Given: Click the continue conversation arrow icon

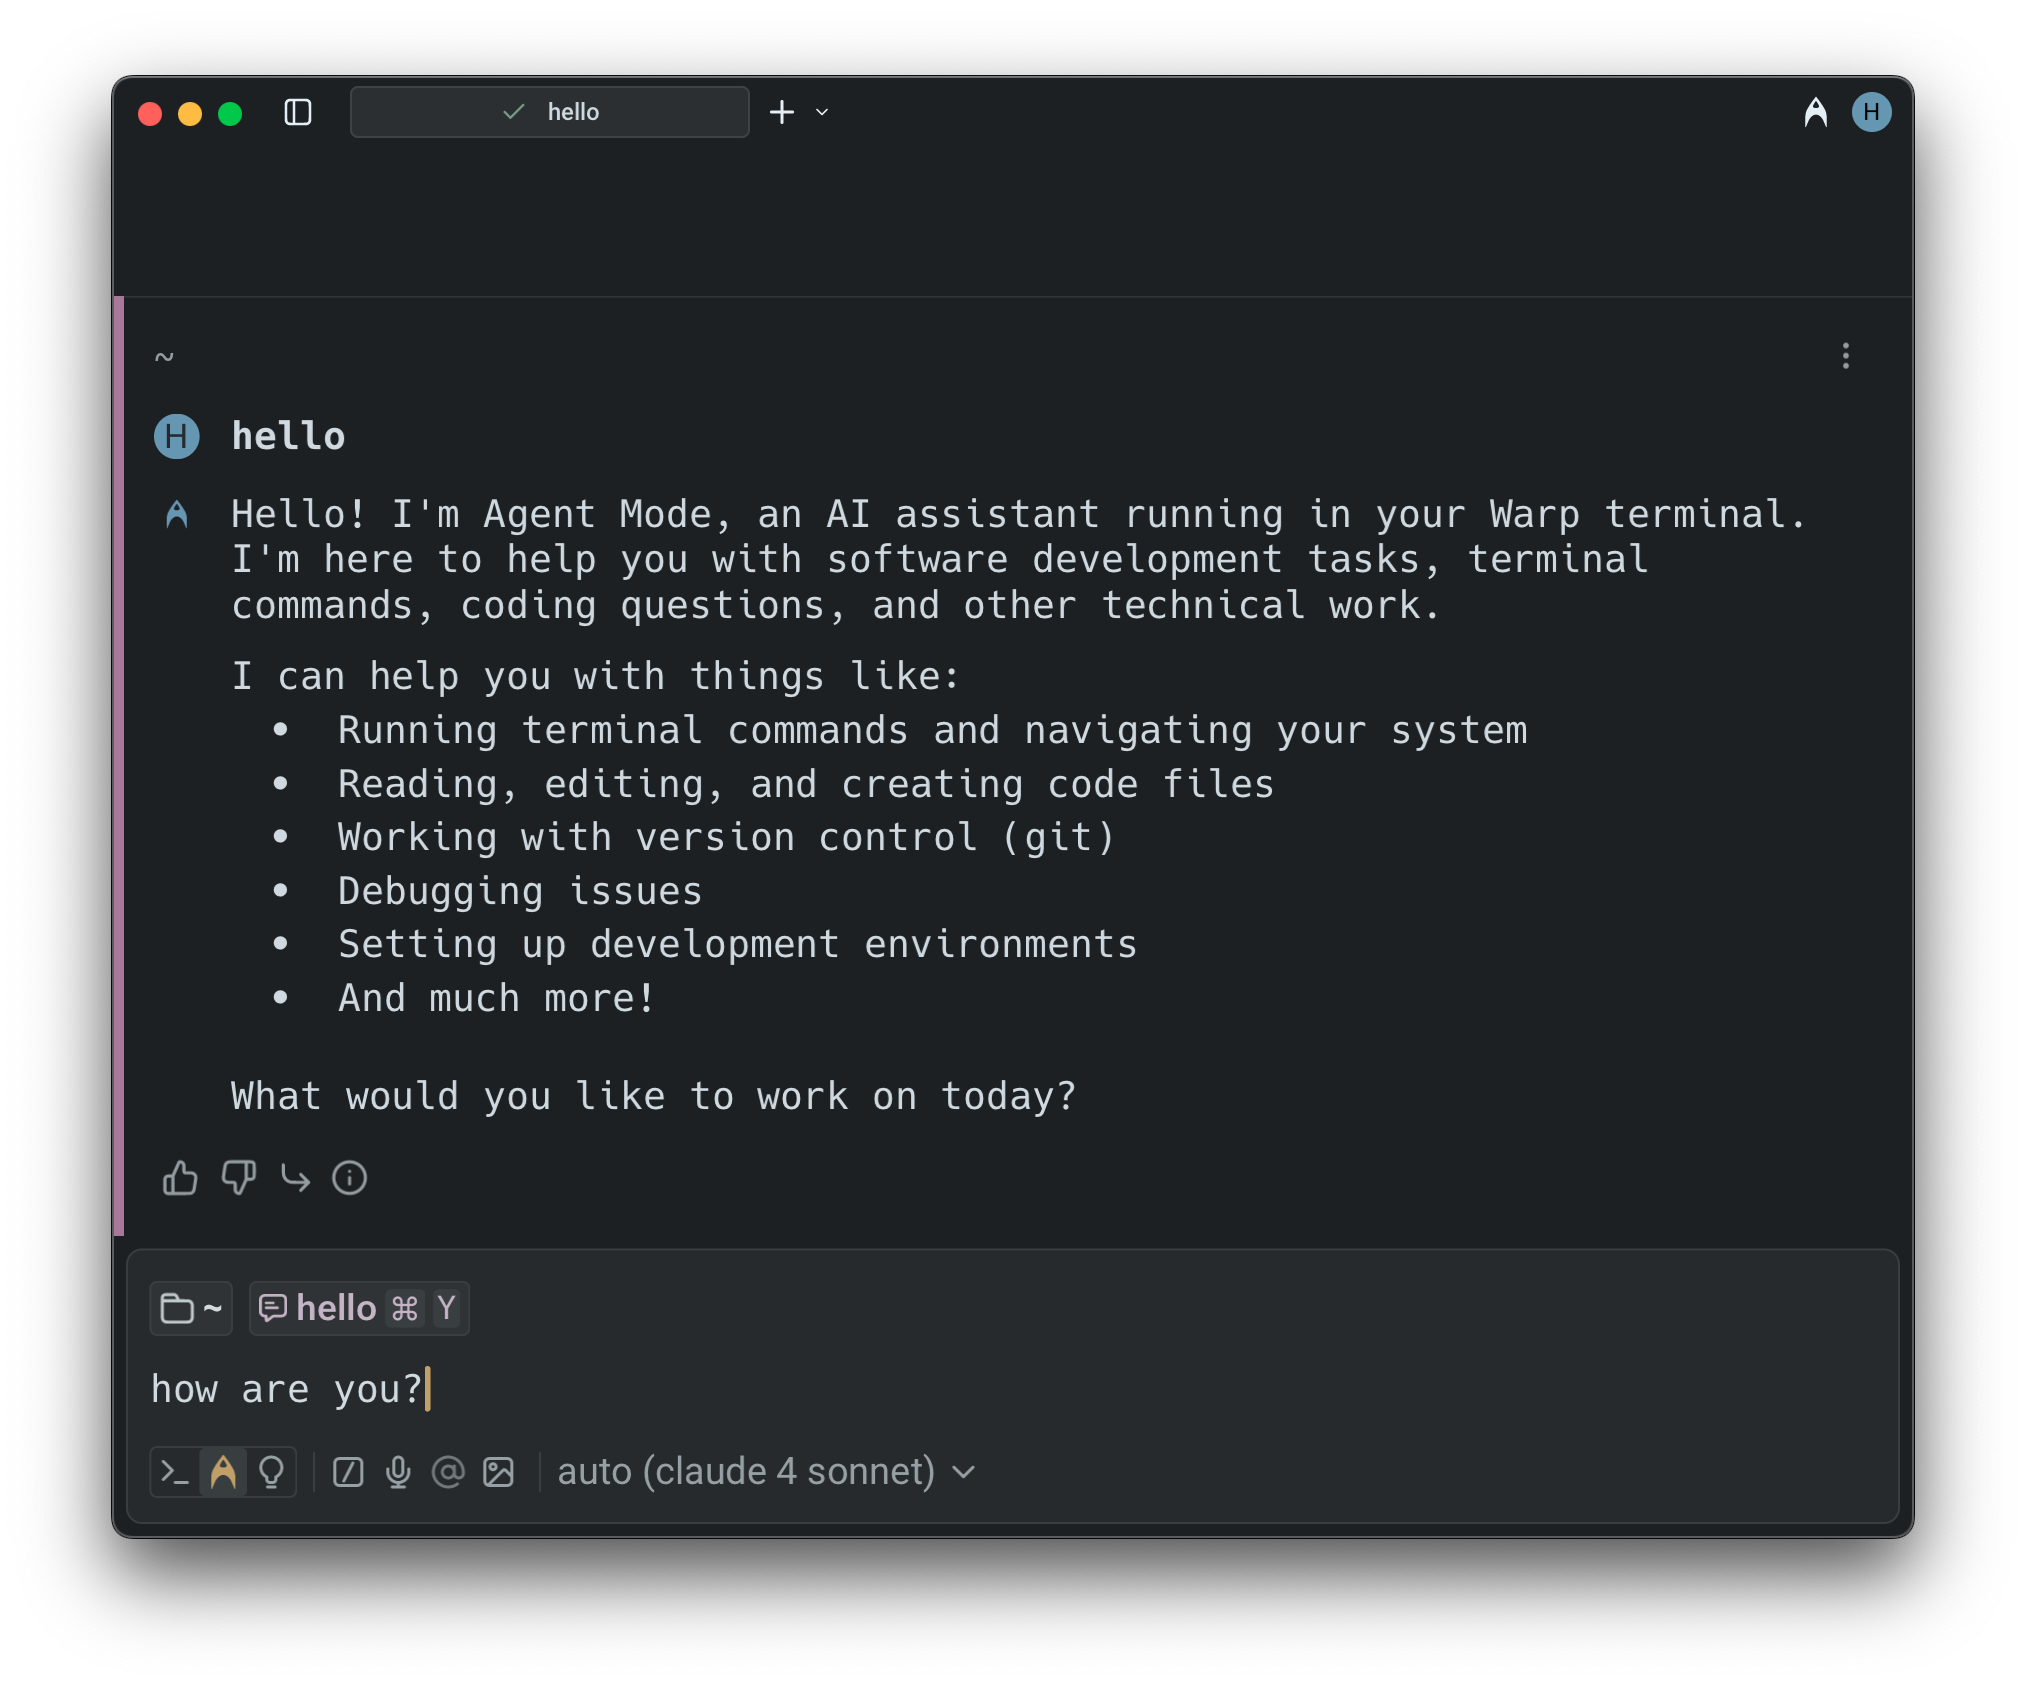Looking at the screenshot, I should tap(295, 1178).
